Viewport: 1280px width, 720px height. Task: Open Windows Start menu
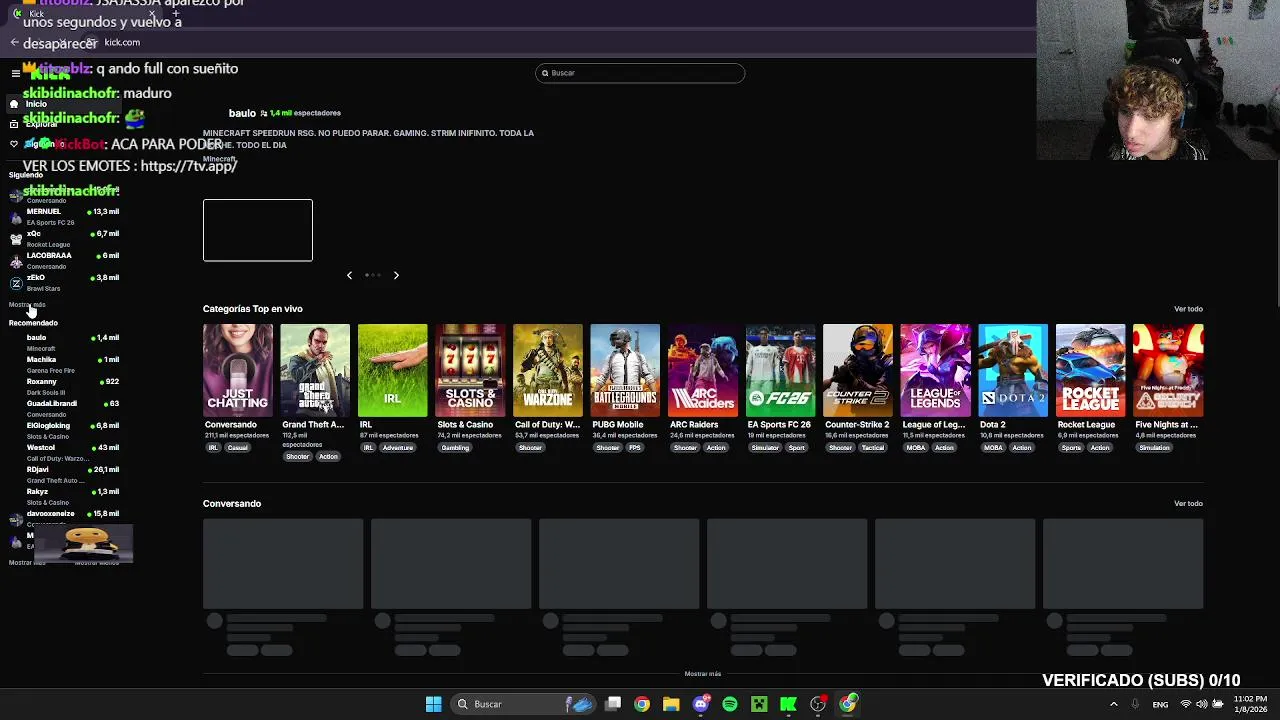[x=433, y=704]
